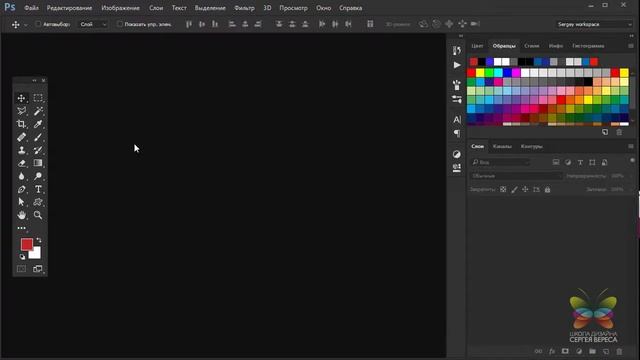This screenshot has height=360, width=640.
Task: Open the Adjustments panel icon
Action: [x=457, y=154]
